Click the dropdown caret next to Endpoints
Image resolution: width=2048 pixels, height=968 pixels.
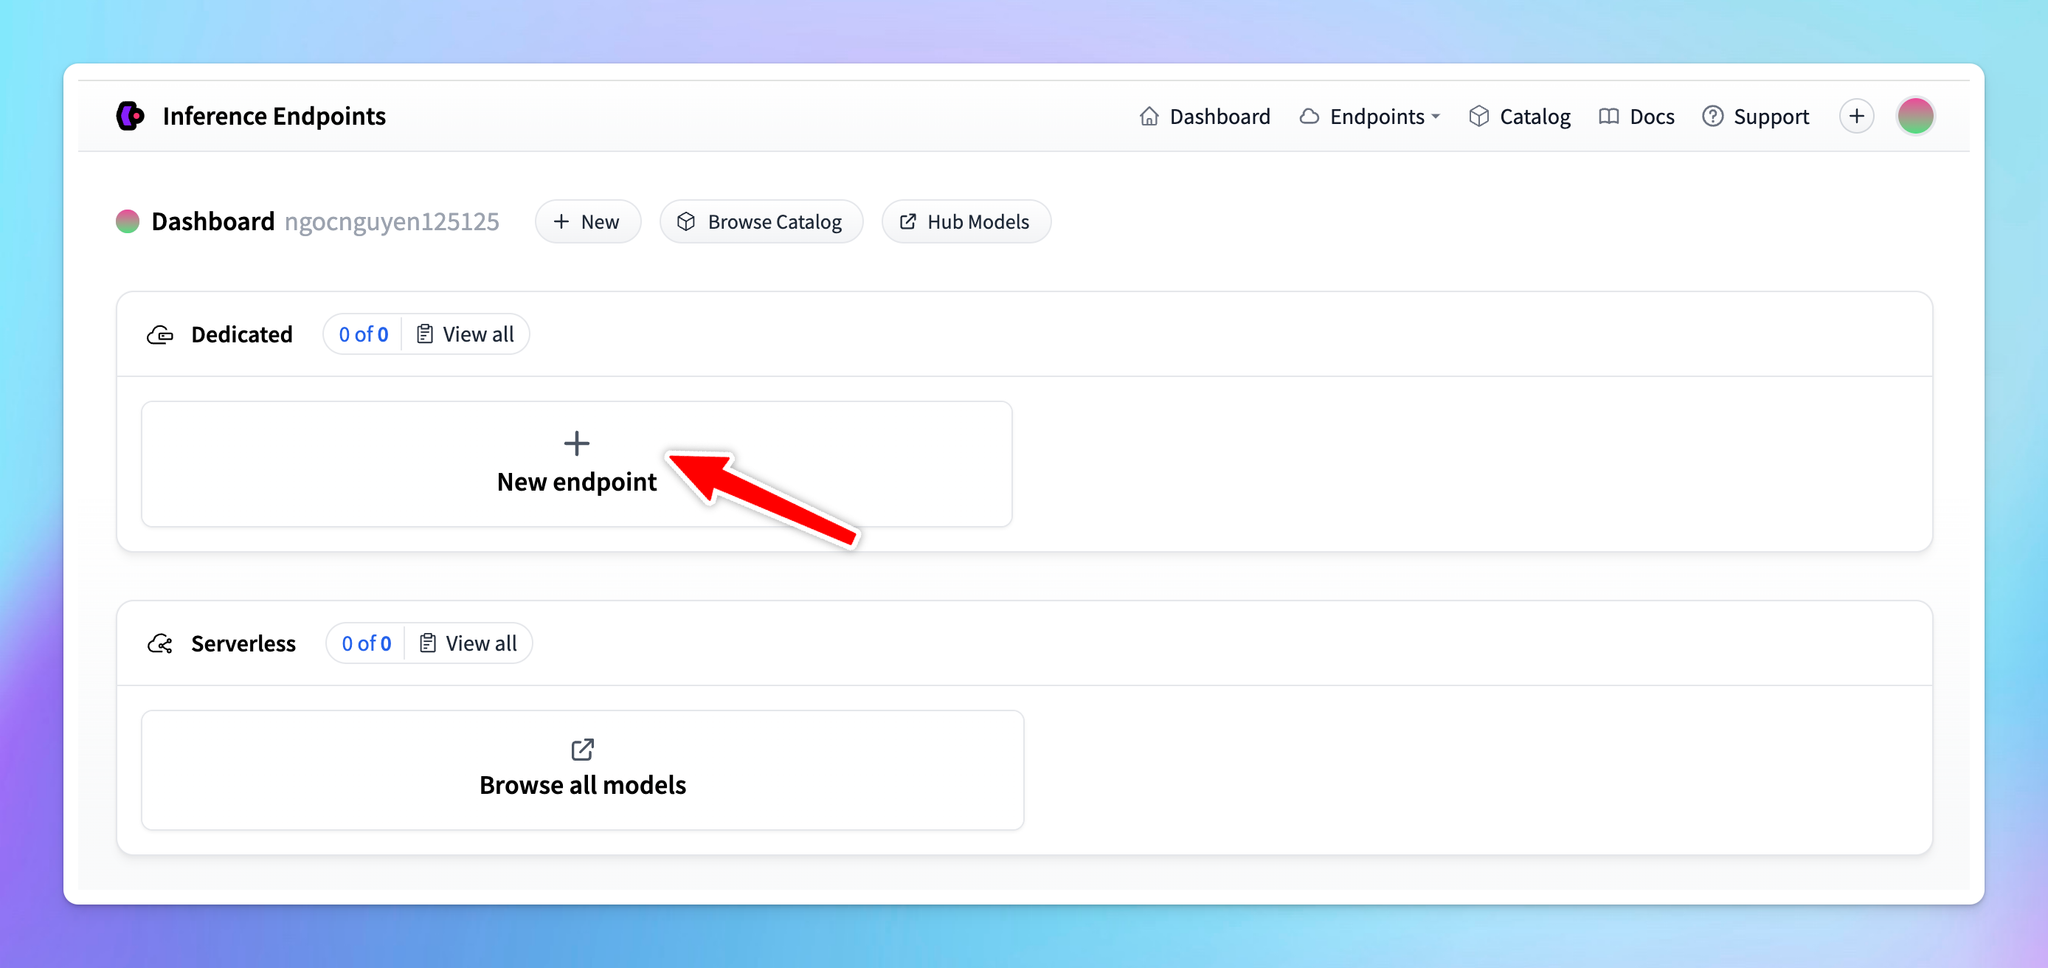(1436, 117)
